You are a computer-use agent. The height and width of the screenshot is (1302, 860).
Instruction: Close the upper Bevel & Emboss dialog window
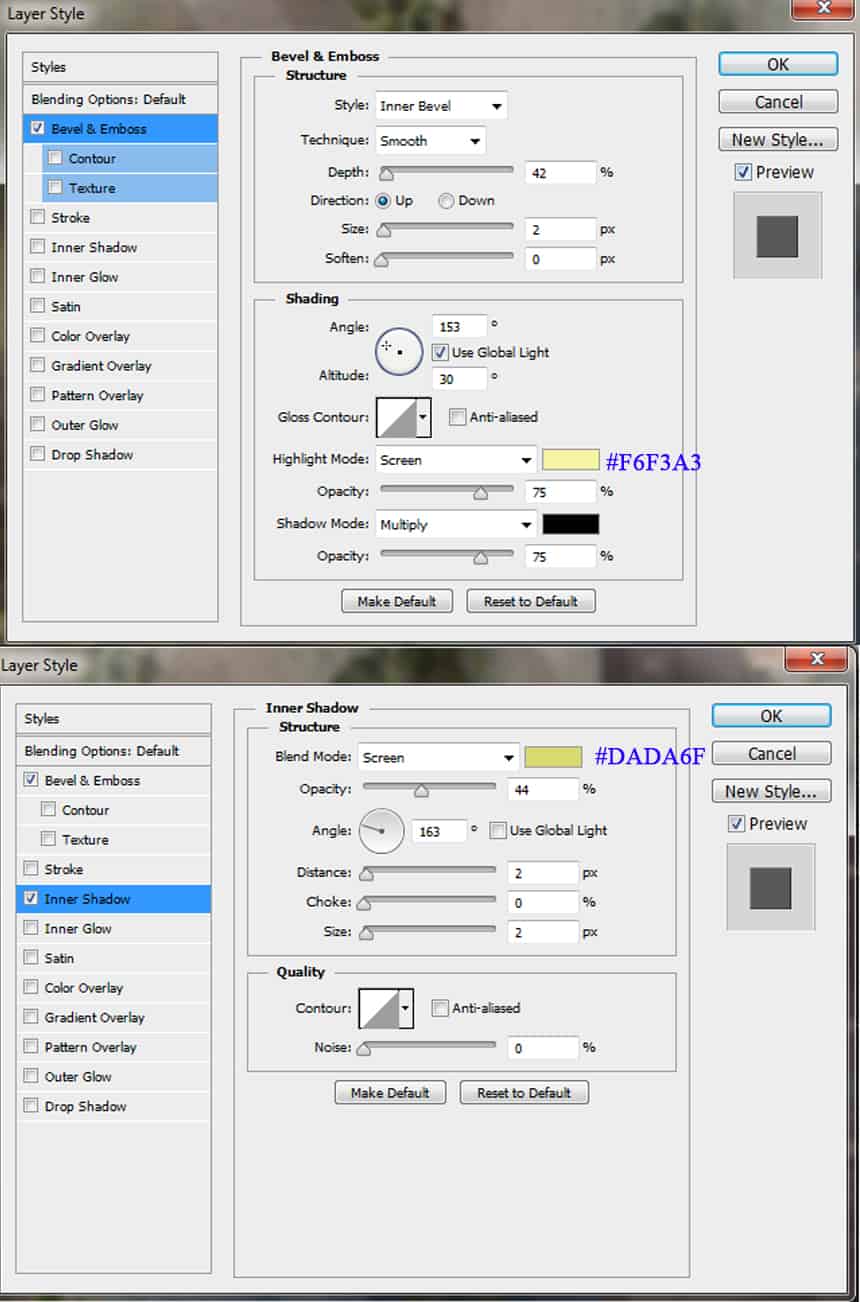[x=823, y=10]
